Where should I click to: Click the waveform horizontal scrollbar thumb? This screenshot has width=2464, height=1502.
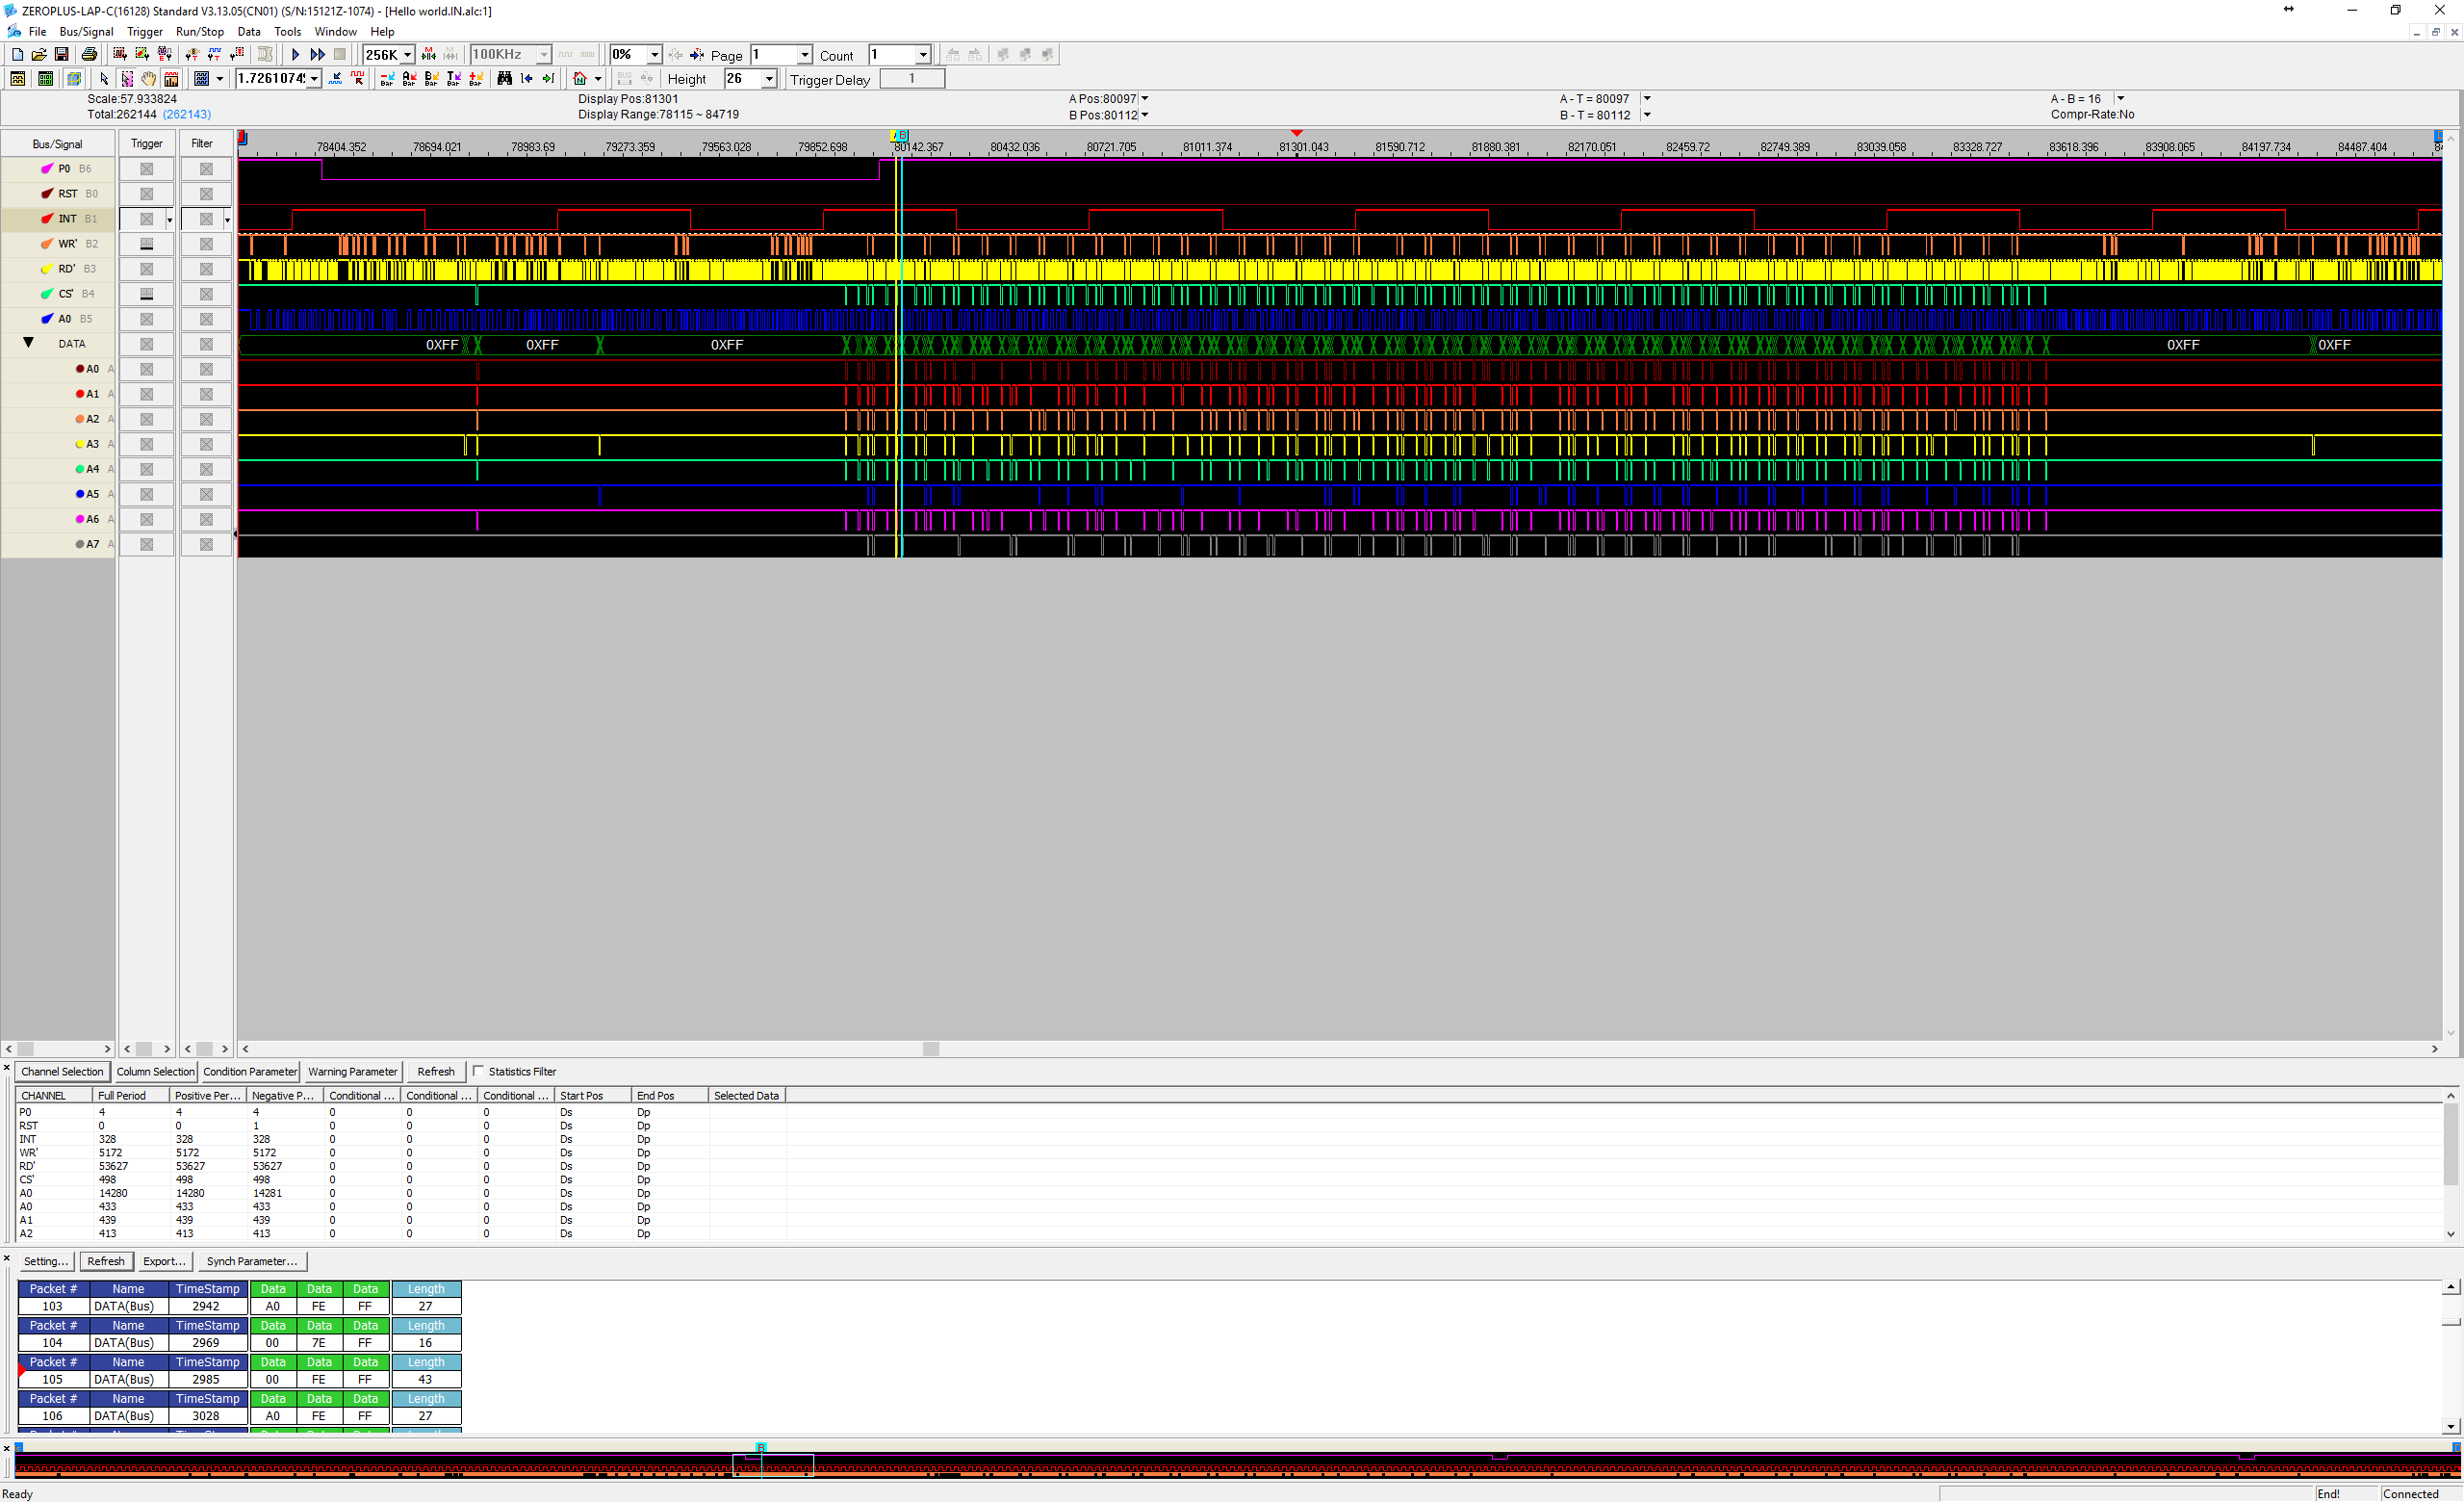pos(931,1049)
